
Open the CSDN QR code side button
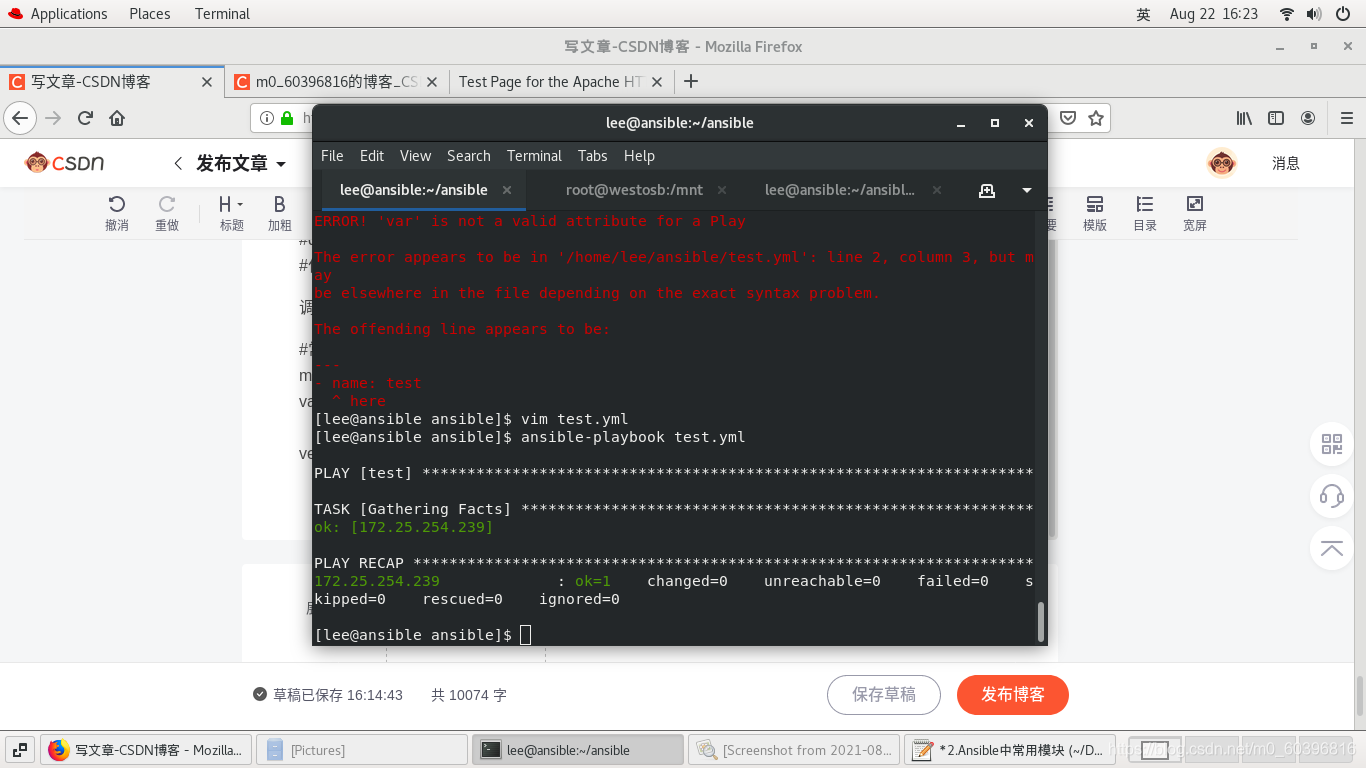coord(1332,444)
